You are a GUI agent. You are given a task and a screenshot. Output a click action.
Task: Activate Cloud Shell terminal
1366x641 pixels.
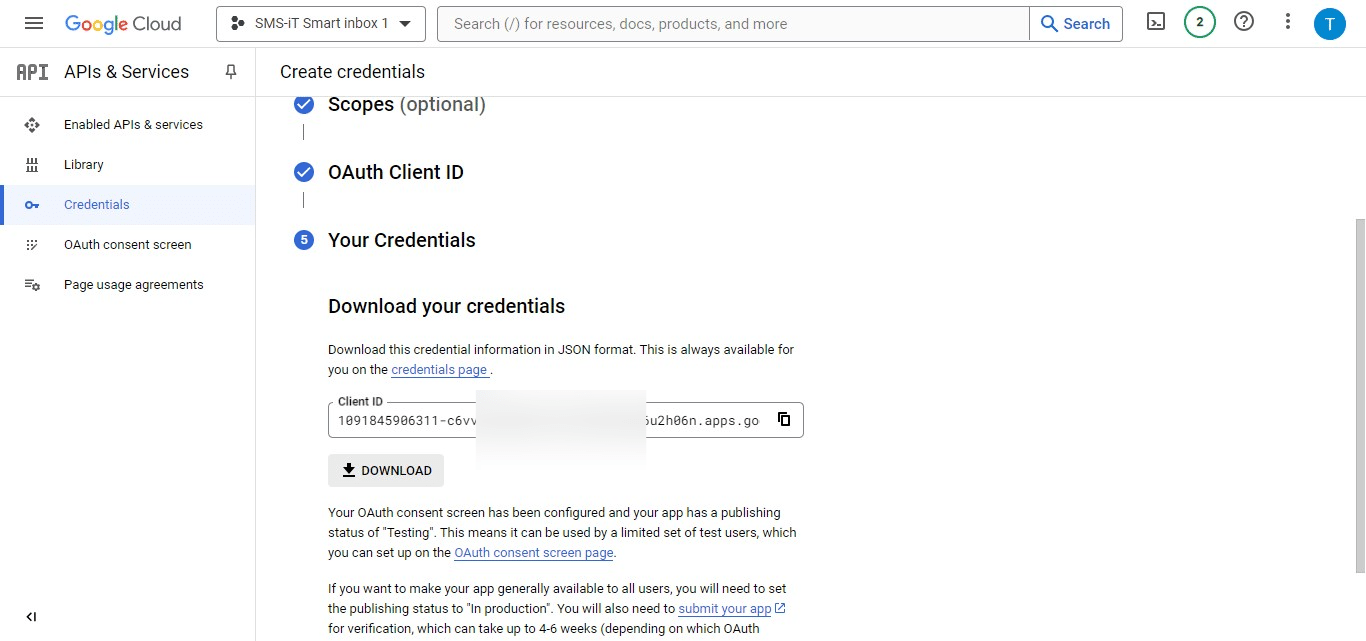tap(1155, 22)
